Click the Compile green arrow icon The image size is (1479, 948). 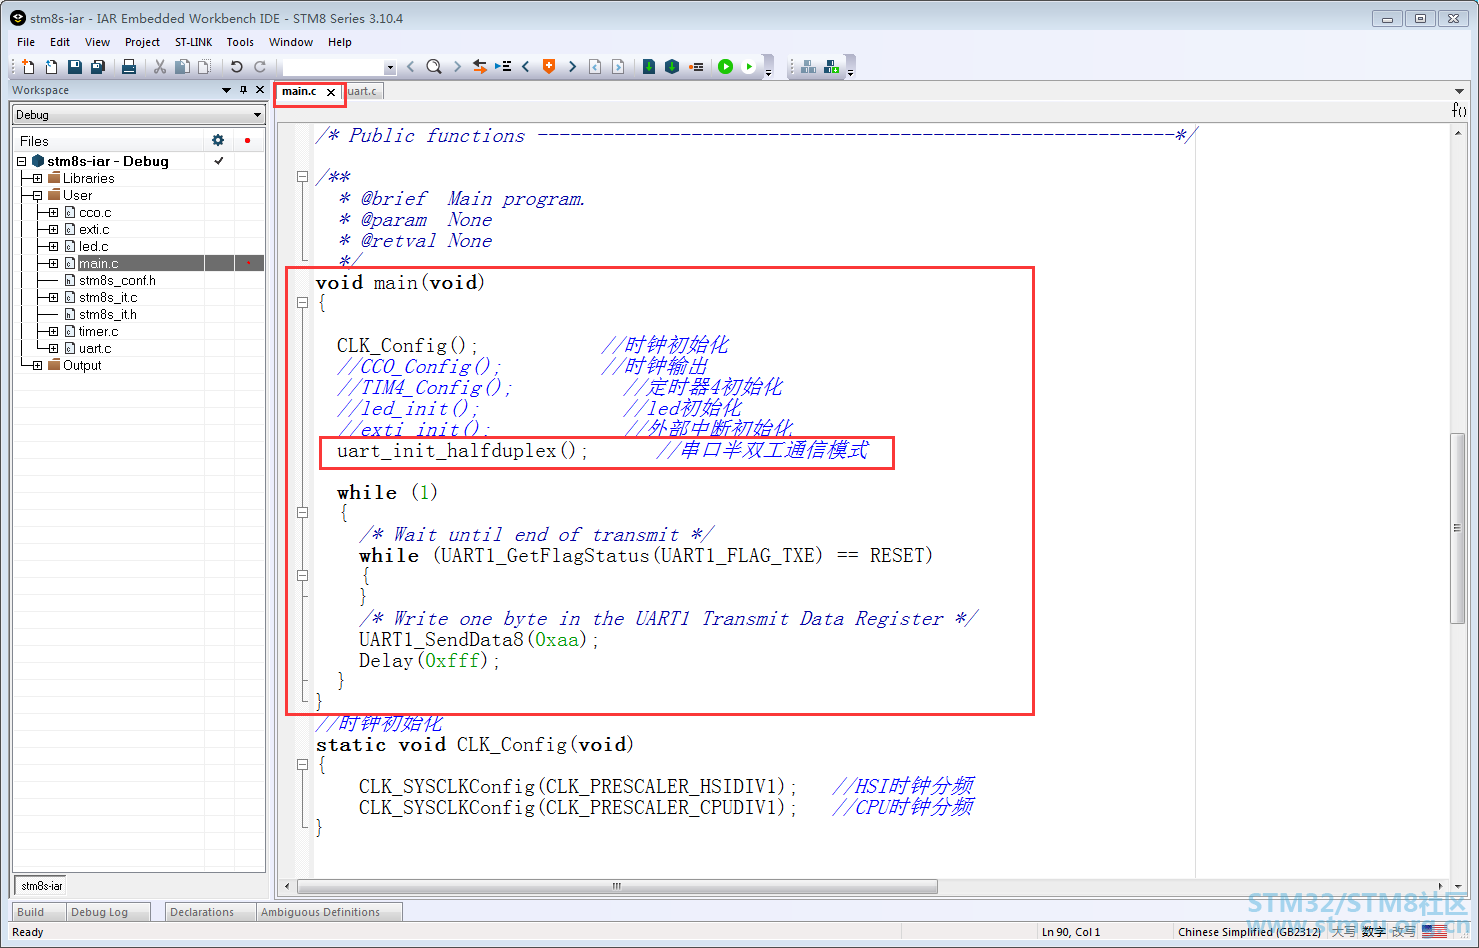coord(649,67)
